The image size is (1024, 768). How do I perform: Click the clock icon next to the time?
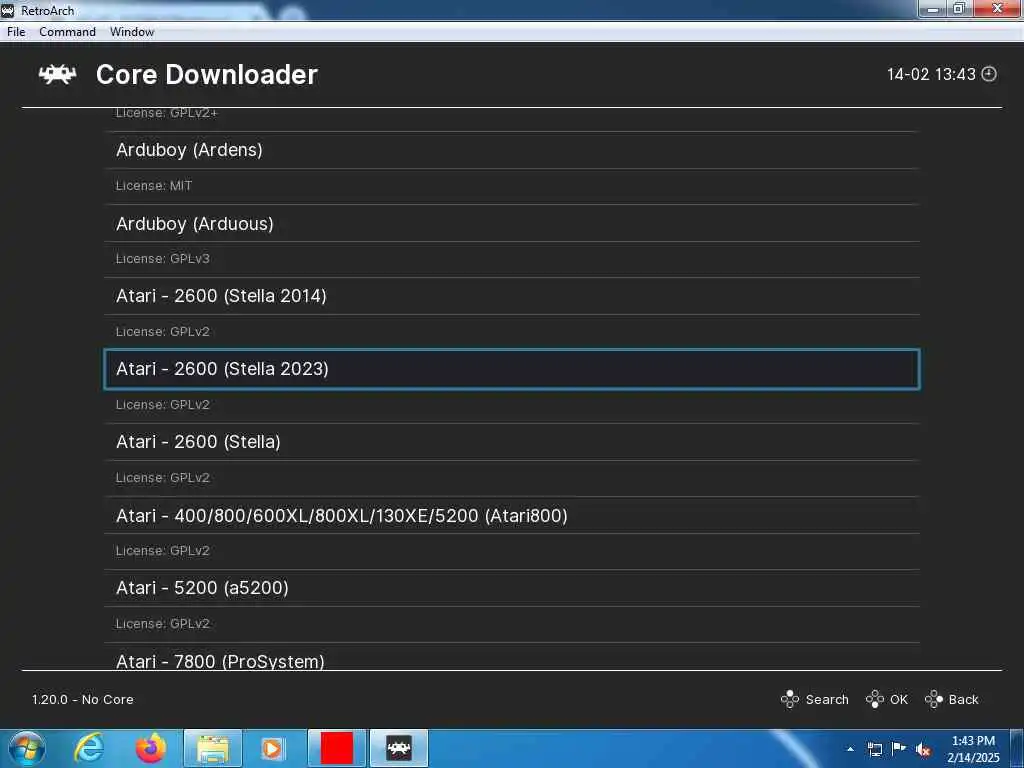989,74
